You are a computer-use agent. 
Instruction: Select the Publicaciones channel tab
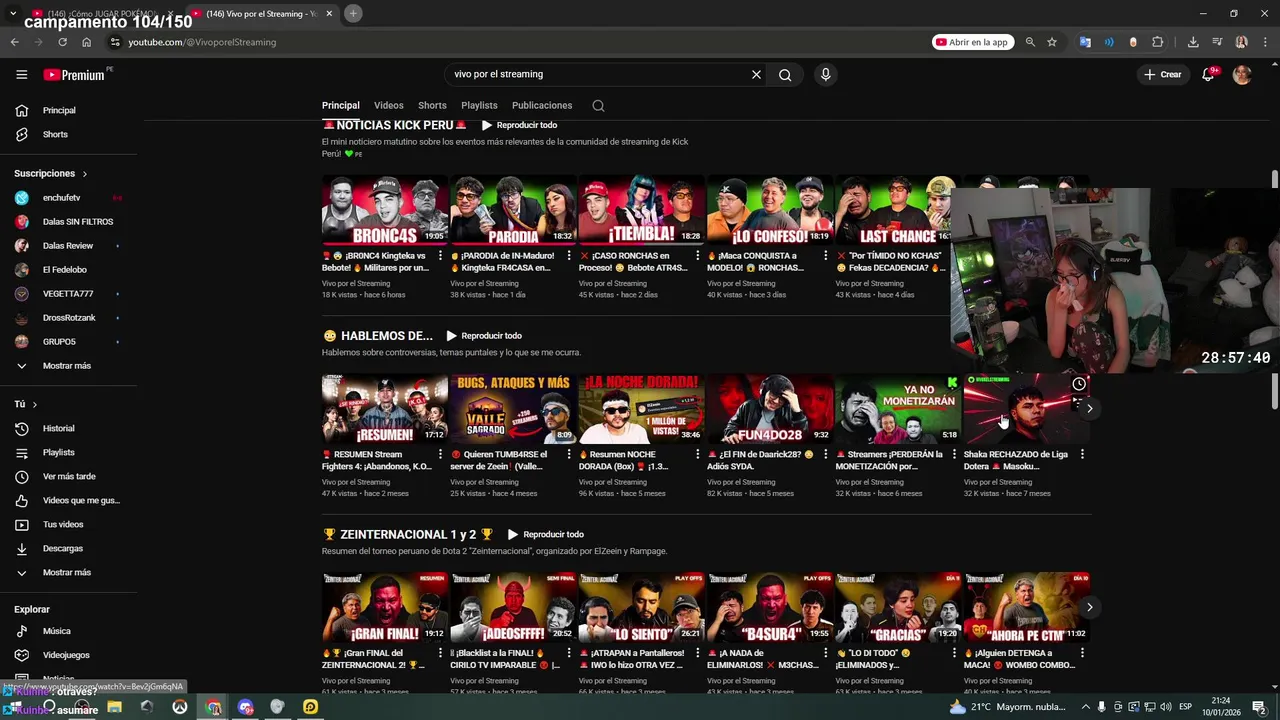tap(542, 105)
